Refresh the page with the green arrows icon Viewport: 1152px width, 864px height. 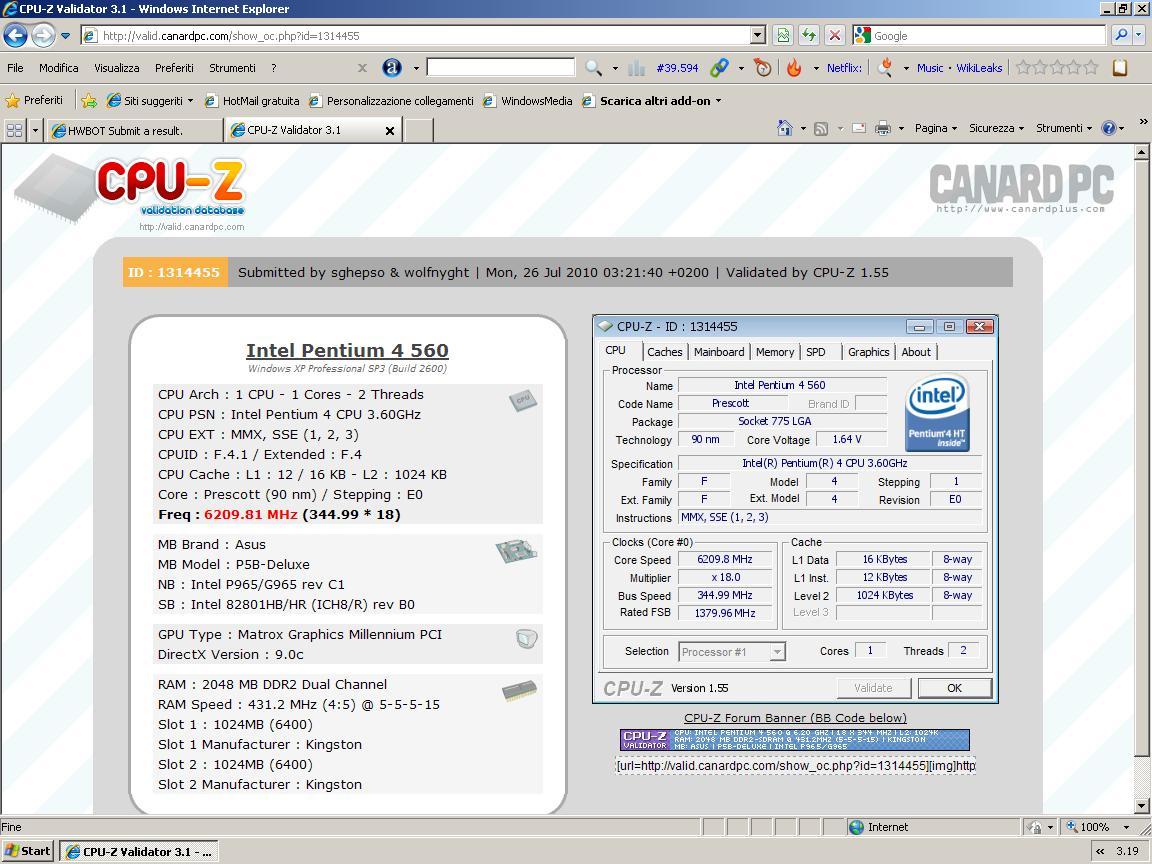[x=809, y=35]
